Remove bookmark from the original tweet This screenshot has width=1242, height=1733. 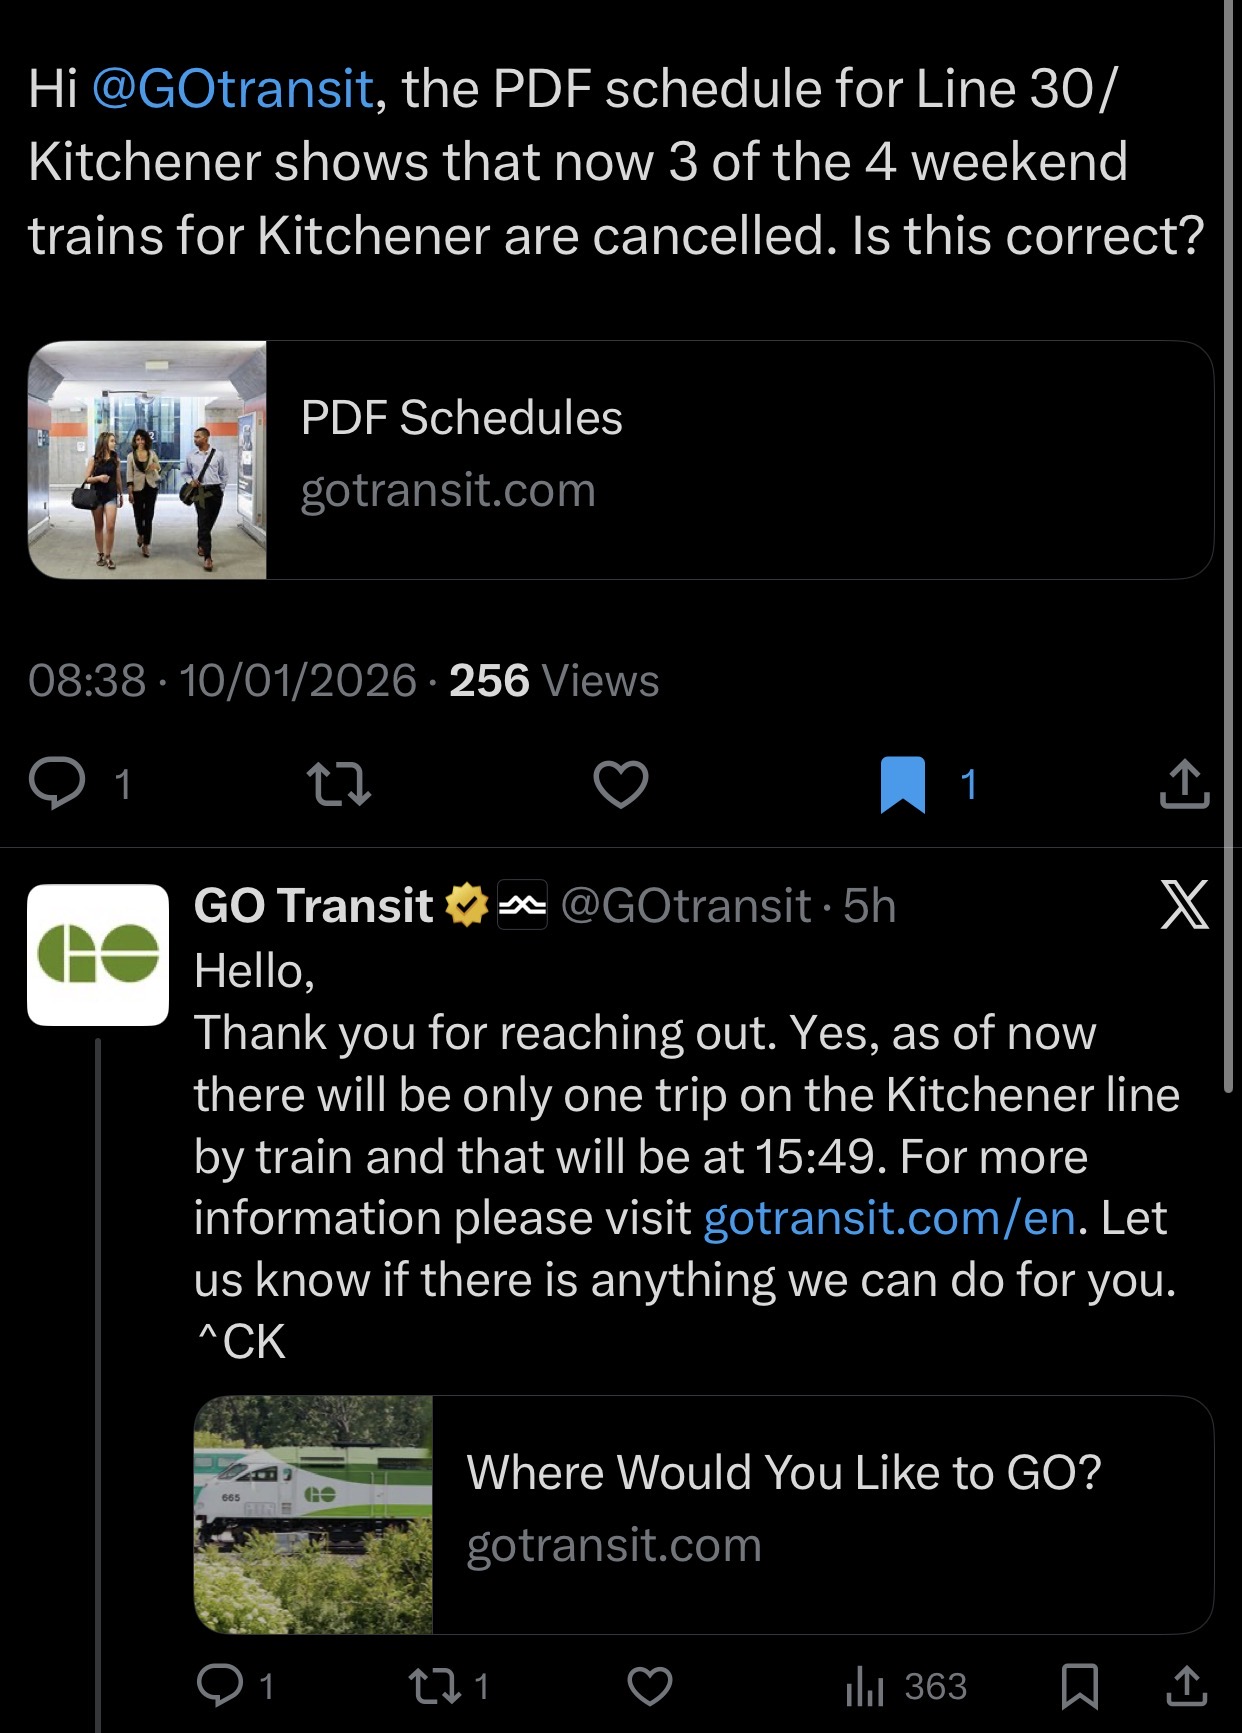(902, 784)
